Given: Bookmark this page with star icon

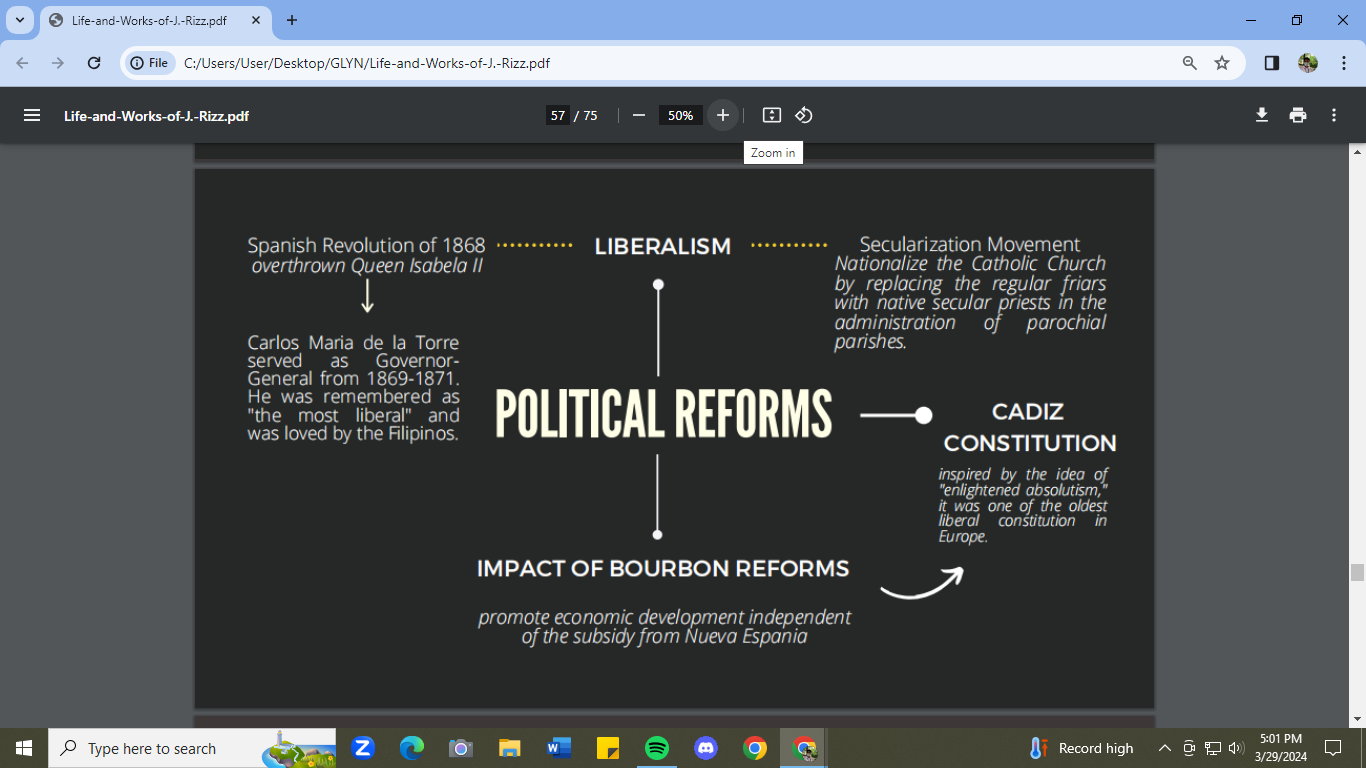Looking at the screenshot, I should click(x=1222, y=63).
